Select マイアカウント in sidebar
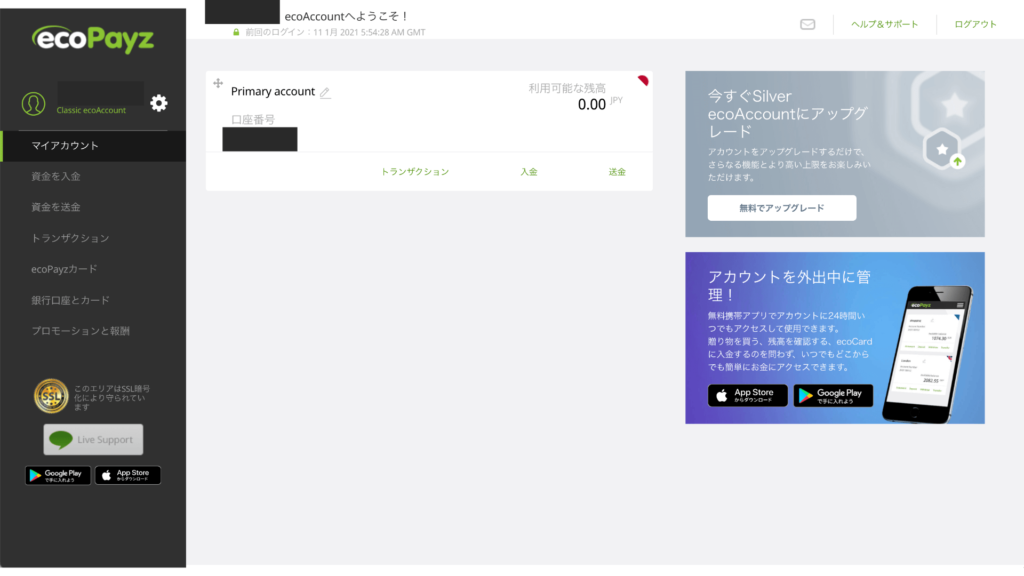1024x576 pixels. coord(93,146)
